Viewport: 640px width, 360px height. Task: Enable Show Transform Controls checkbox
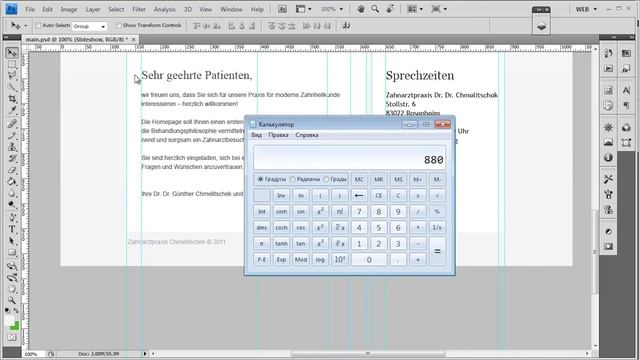118,25
